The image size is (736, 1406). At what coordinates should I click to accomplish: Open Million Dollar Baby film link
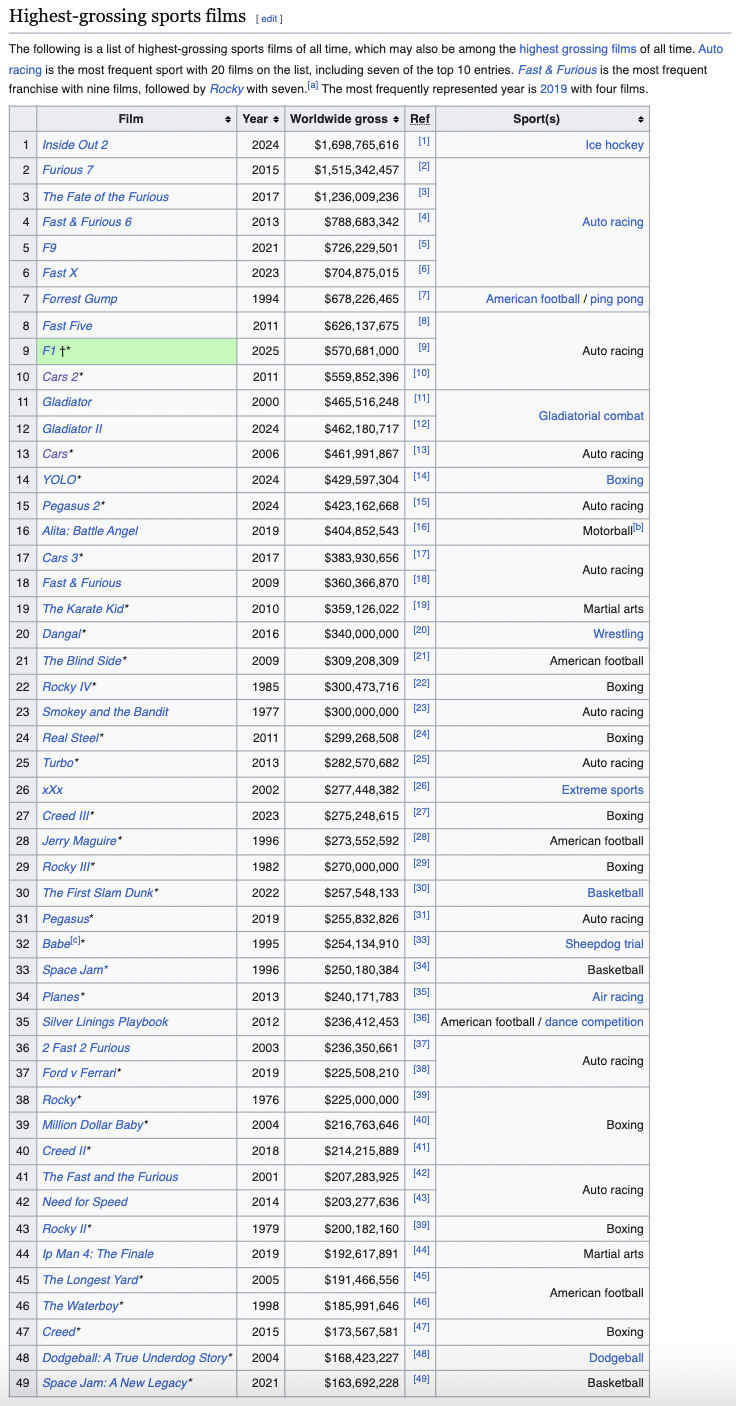pos(93,1125)
